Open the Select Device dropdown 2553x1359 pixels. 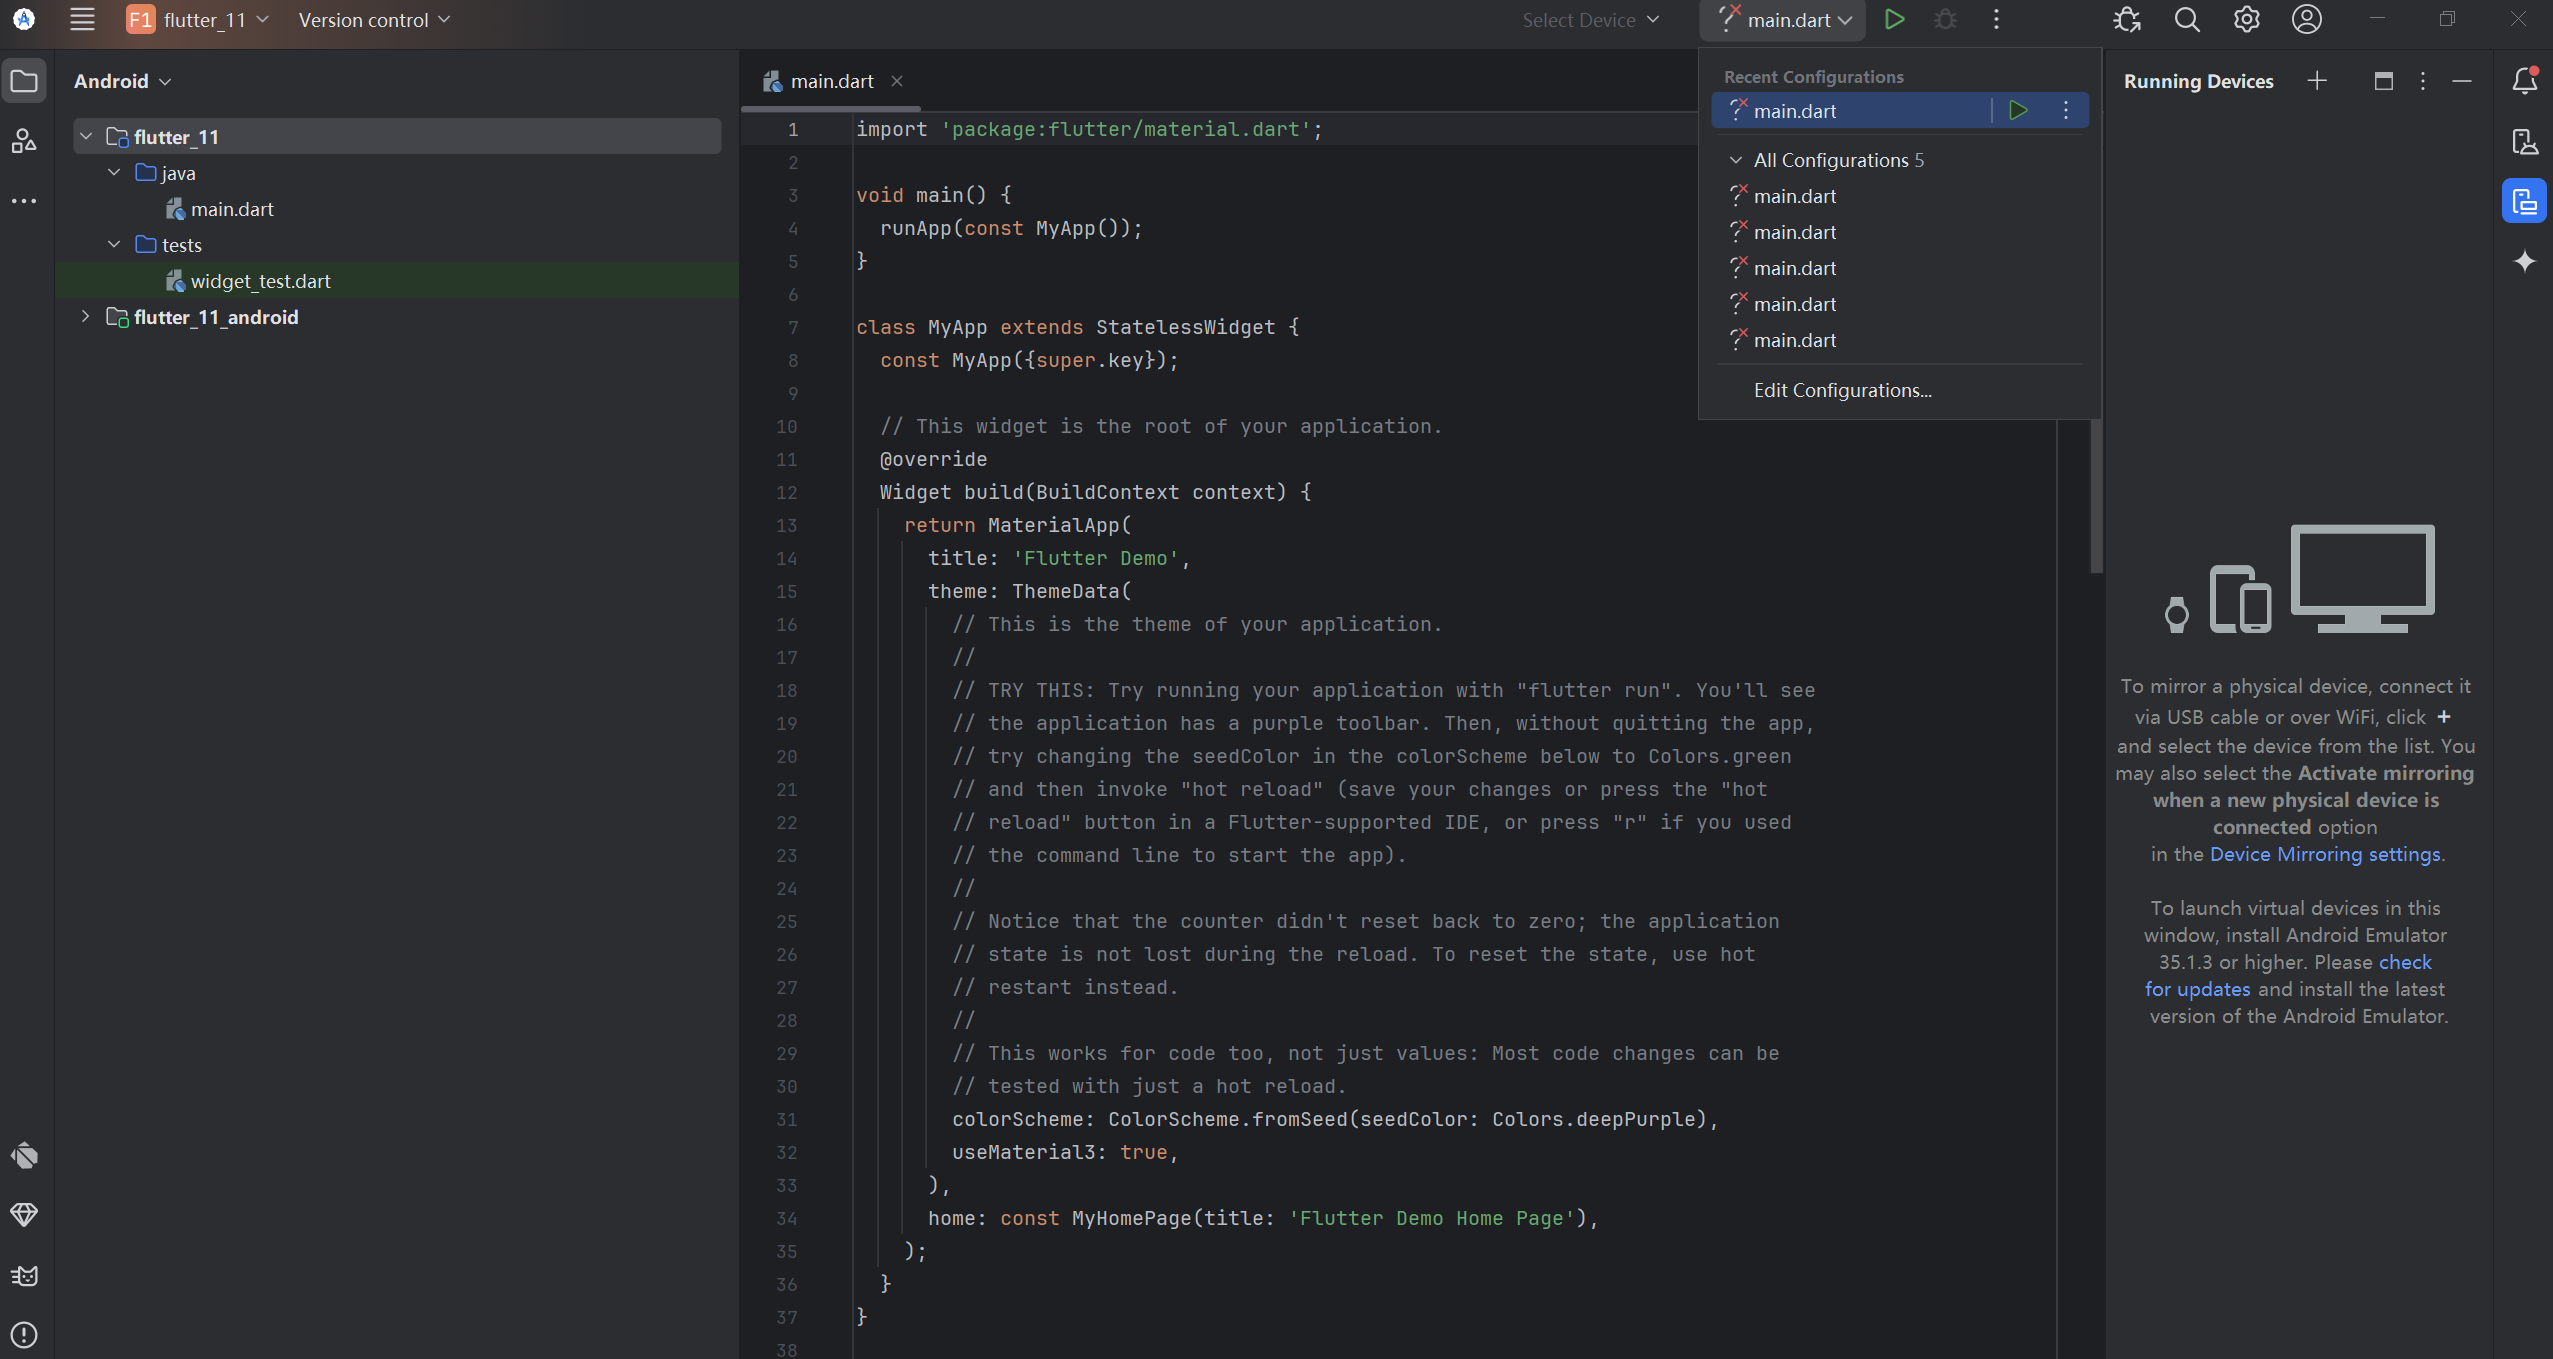pos(1591,19)
